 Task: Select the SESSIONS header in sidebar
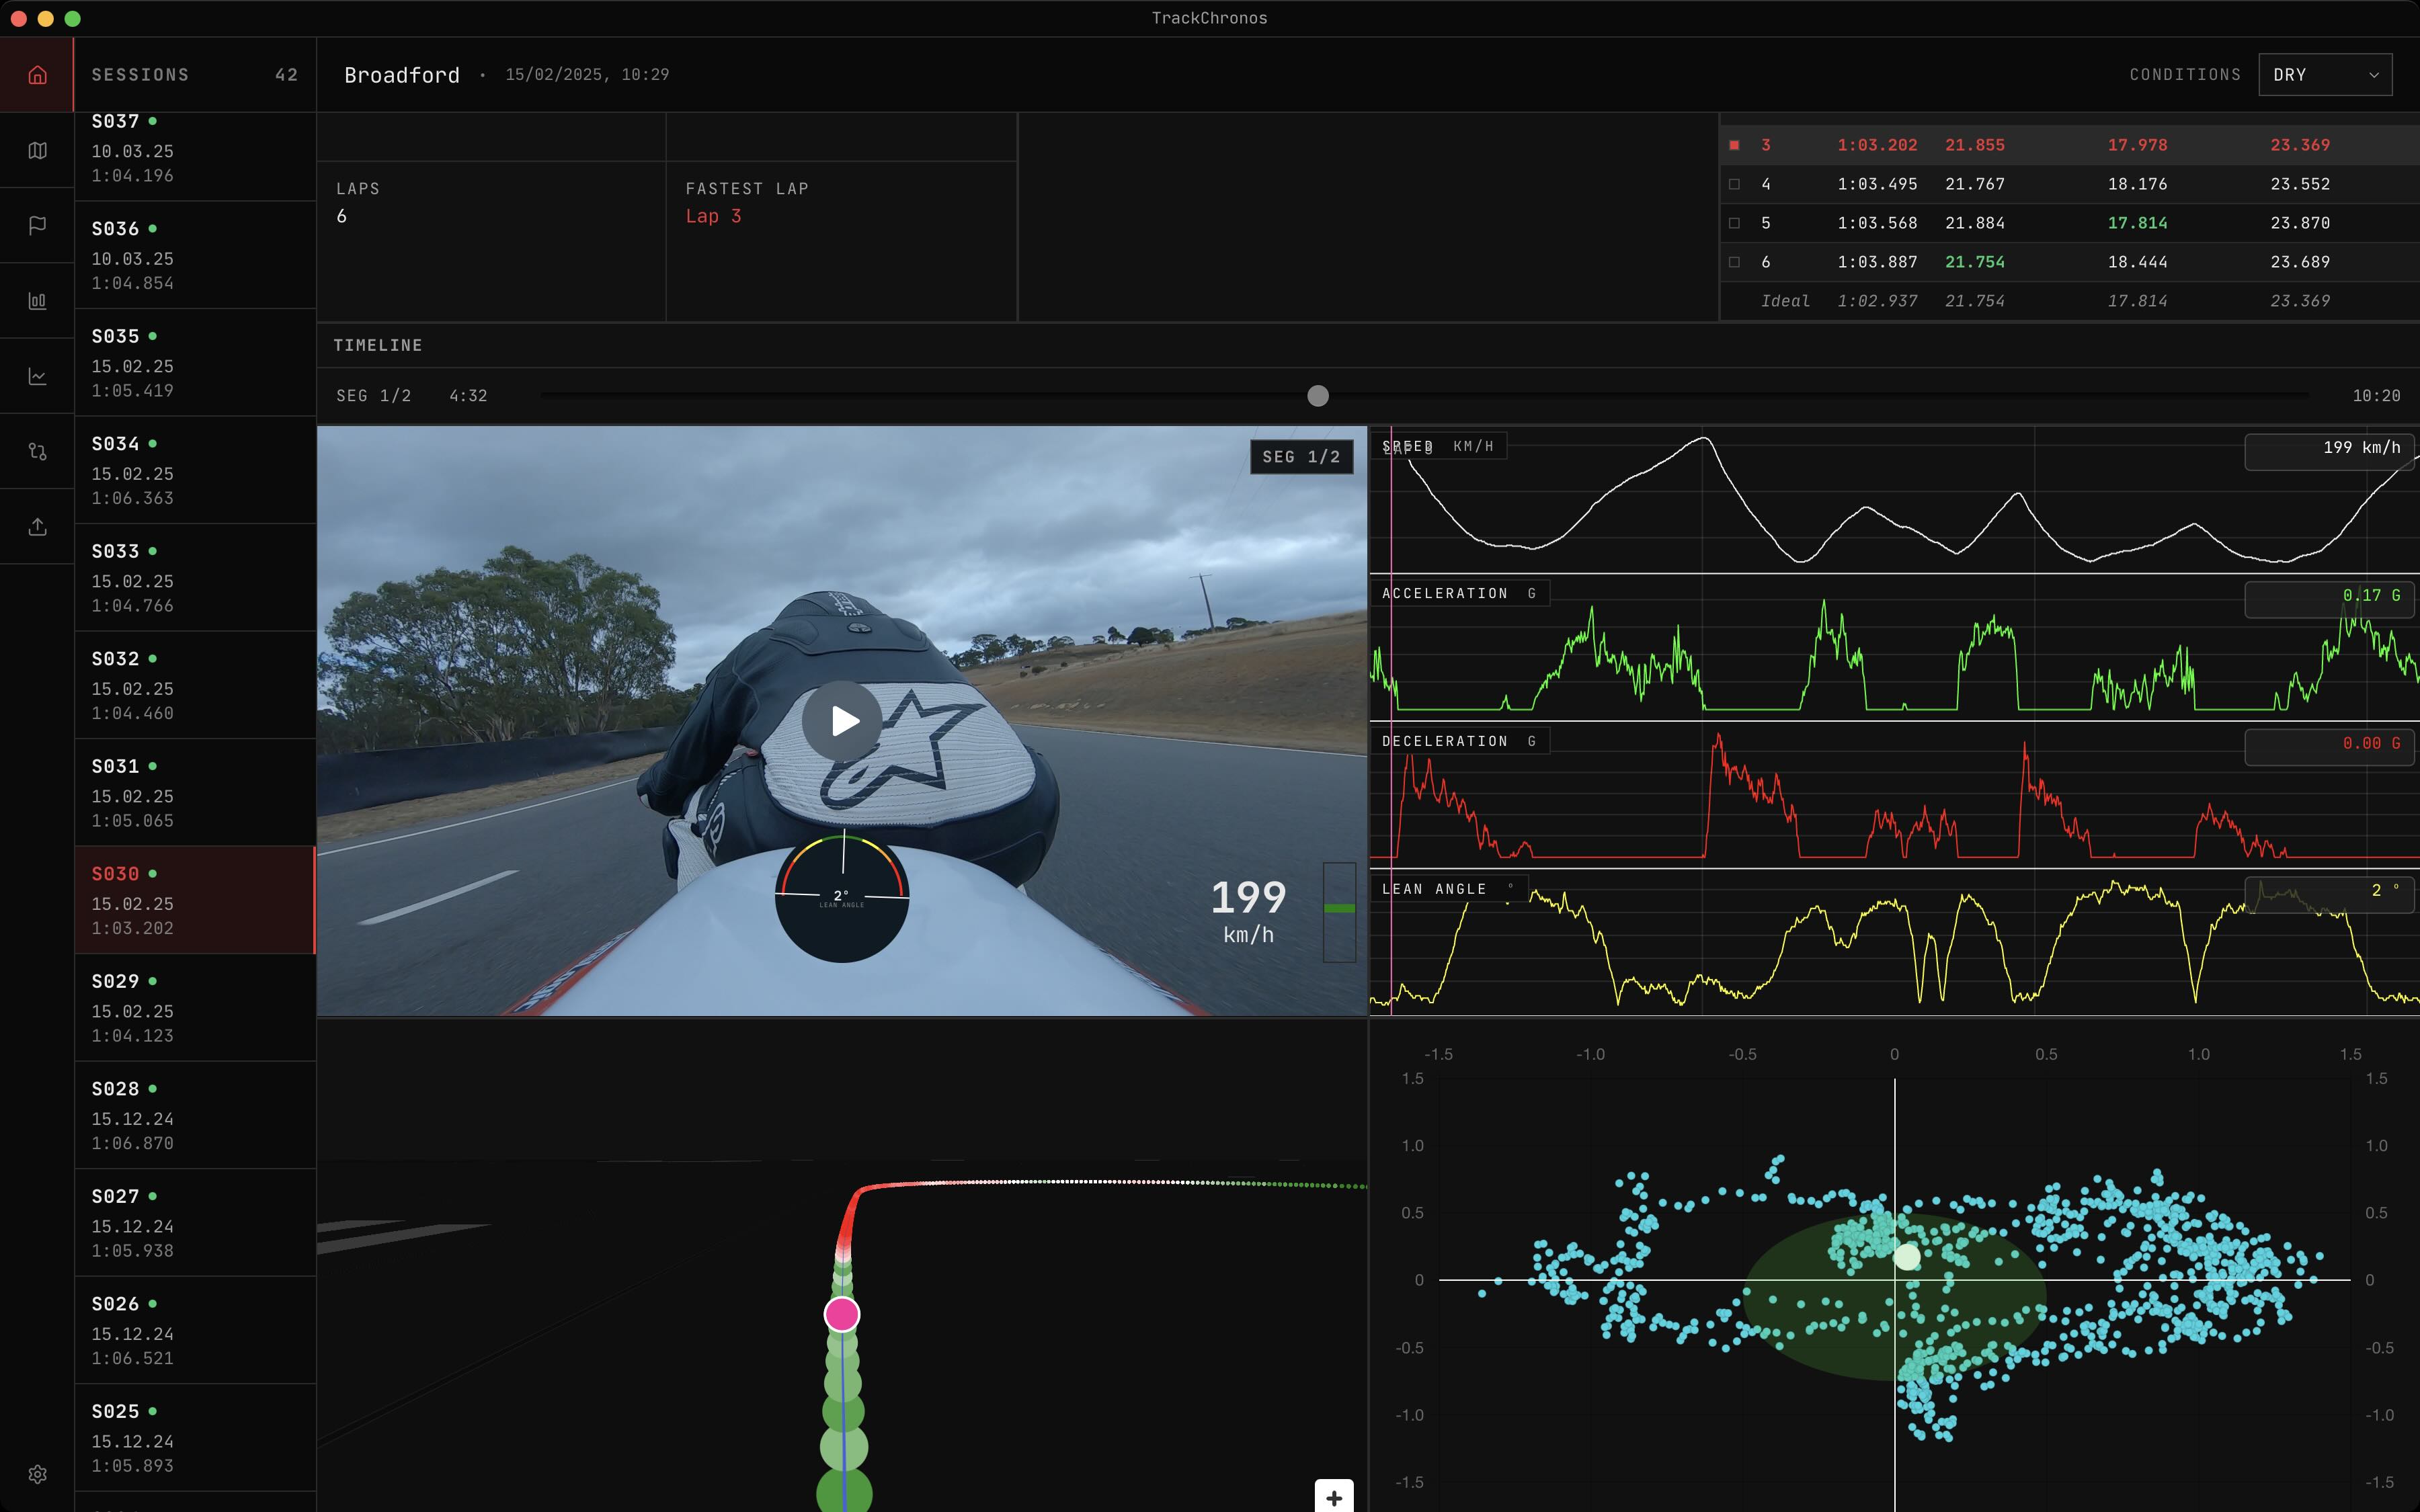pos(140,74)
